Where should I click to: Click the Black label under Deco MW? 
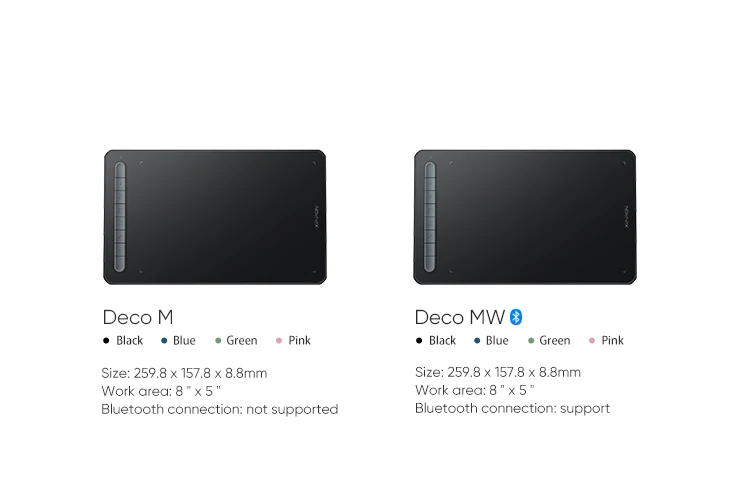point(442,341)
